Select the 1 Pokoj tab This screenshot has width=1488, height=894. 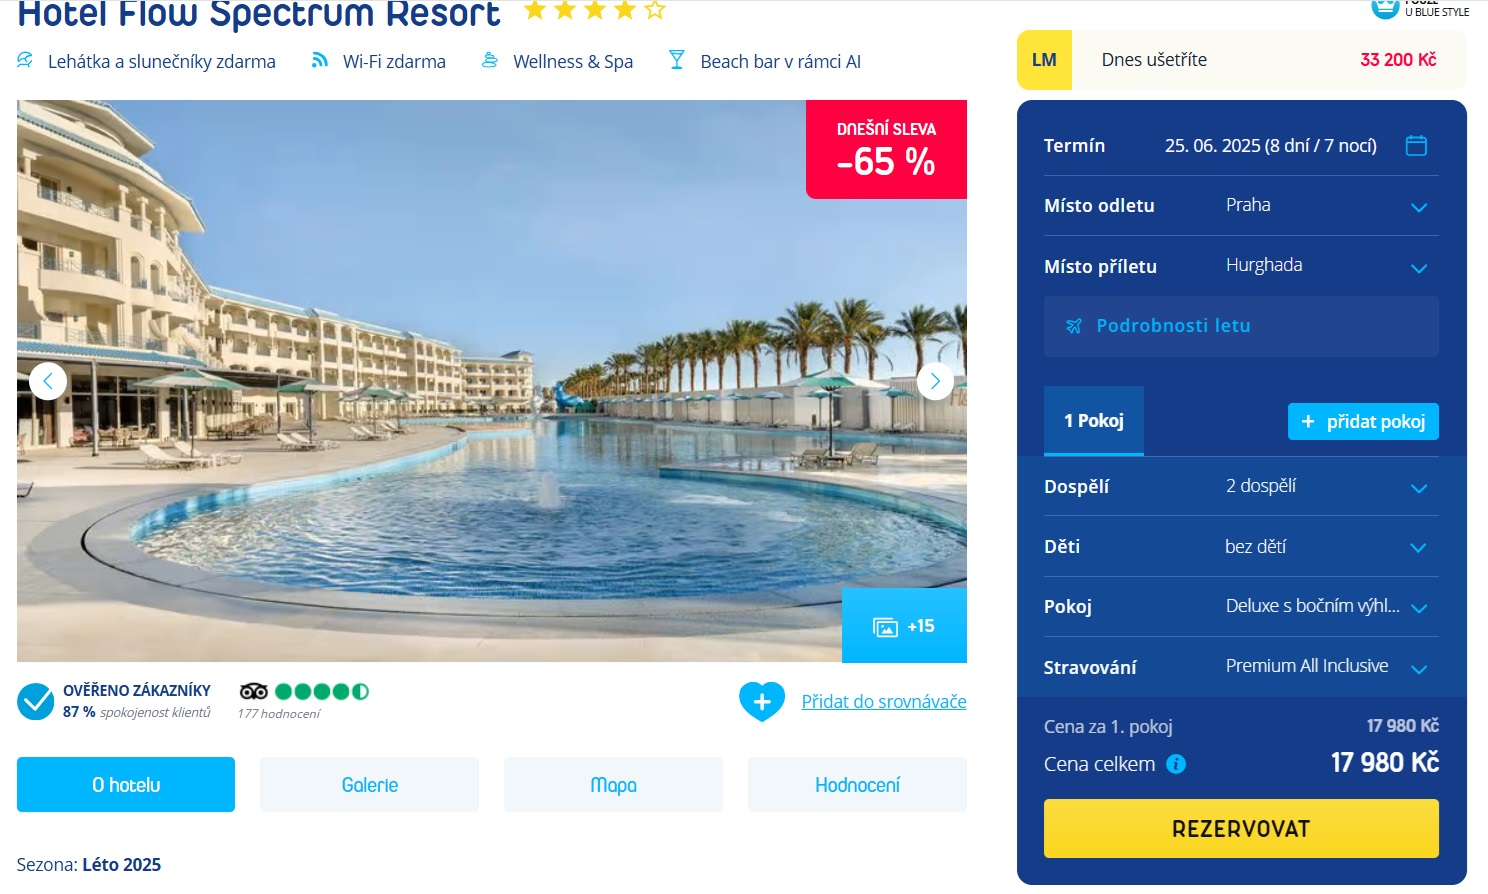click(x=1094, y=421)
